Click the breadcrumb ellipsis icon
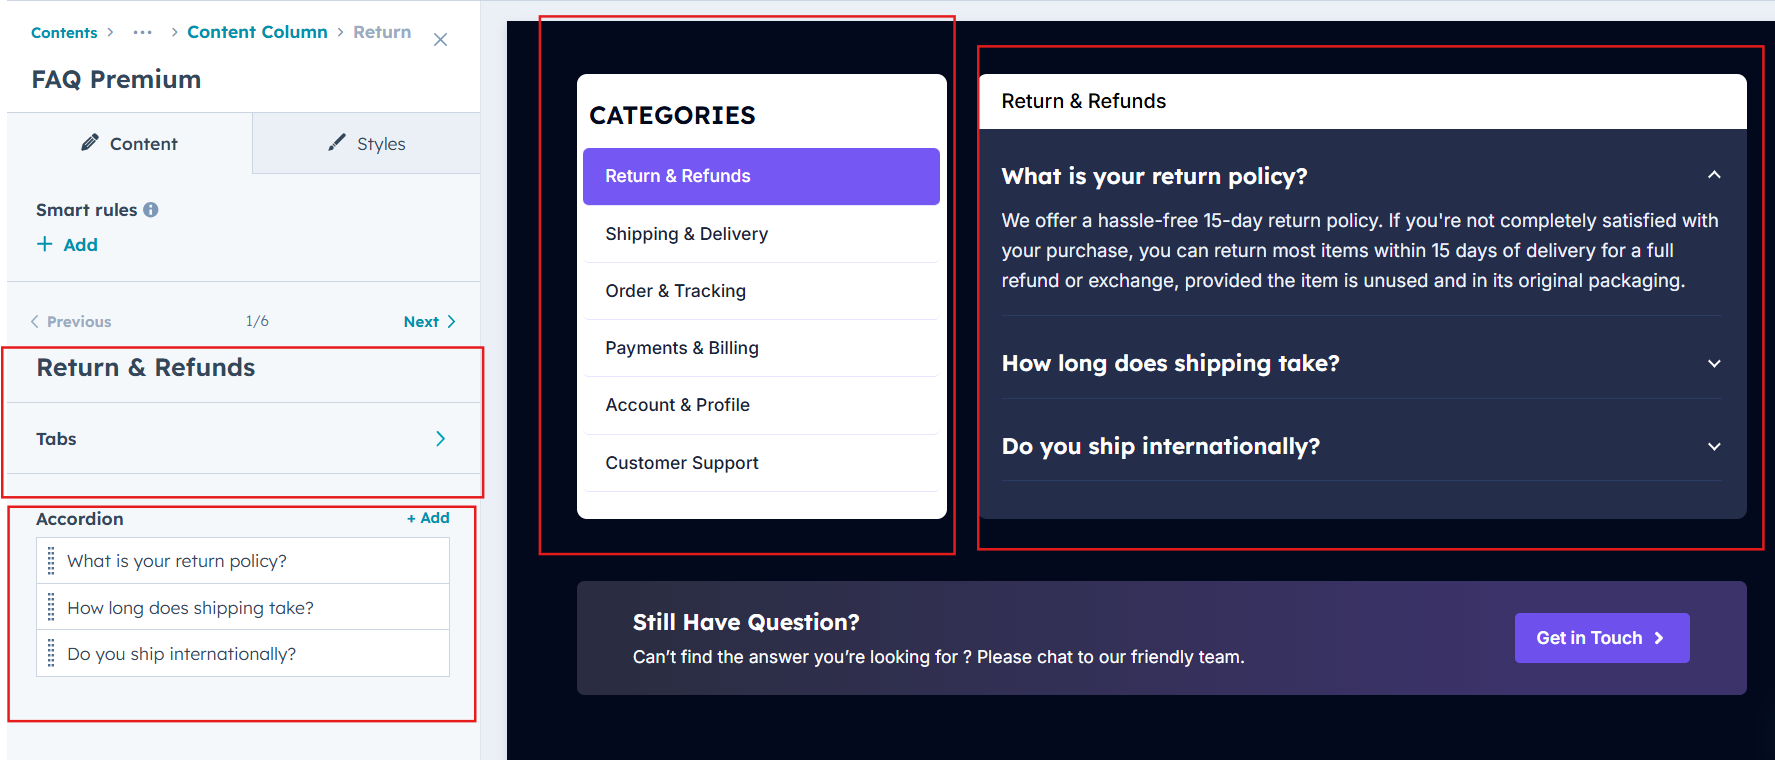The height and width of the screenshot is (760, 1775). coord(143,32)
